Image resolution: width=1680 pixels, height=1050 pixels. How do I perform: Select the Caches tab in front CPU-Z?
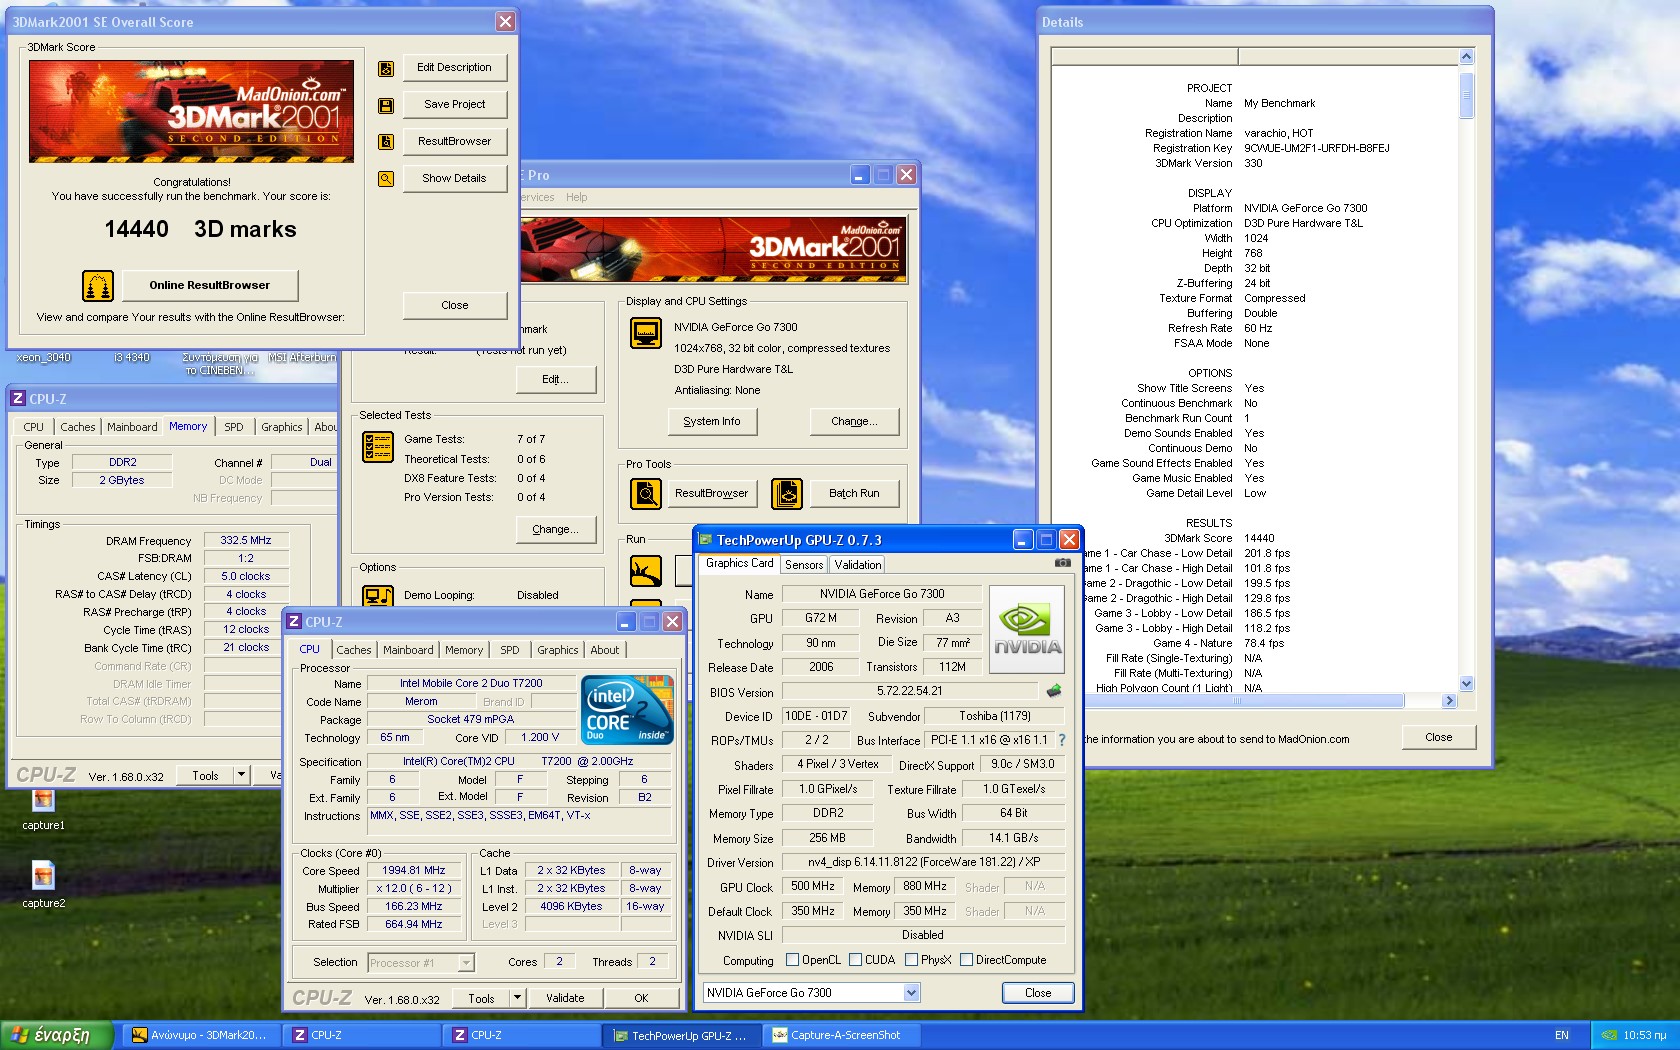(x=354, y=650)
